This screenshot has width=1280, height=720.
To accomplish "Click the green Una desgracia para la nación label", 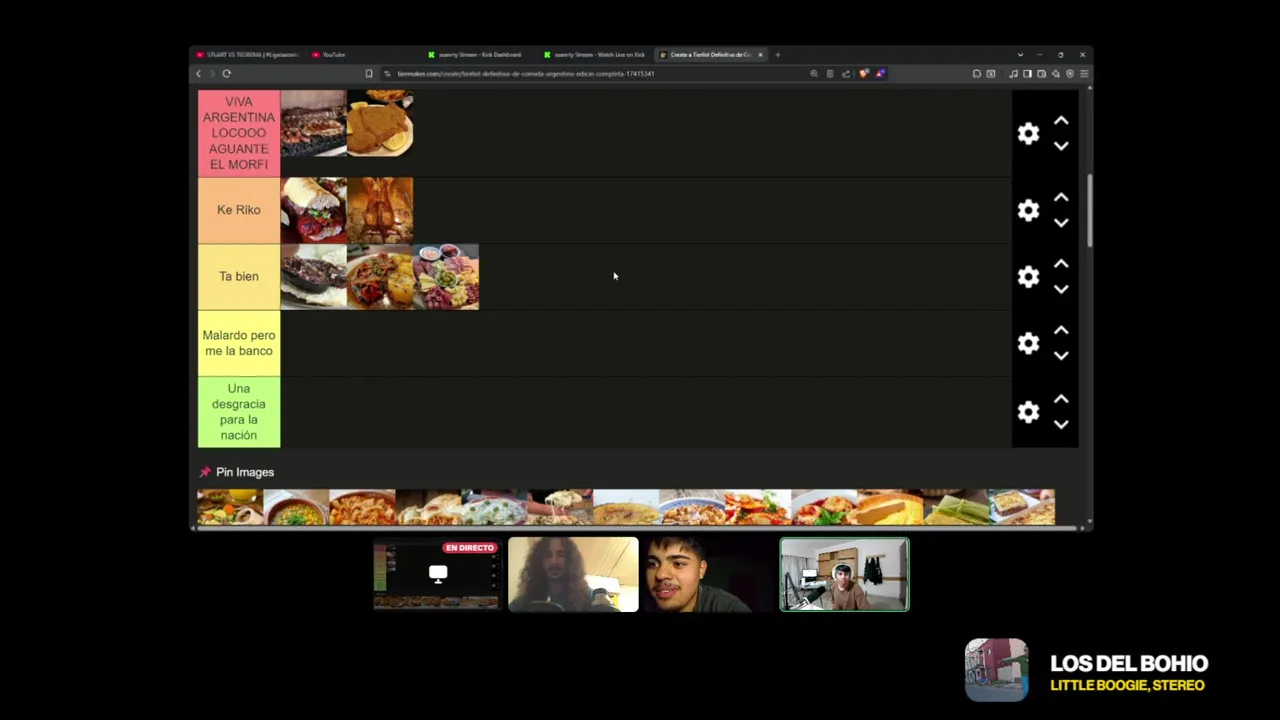I will coord(239,412).
